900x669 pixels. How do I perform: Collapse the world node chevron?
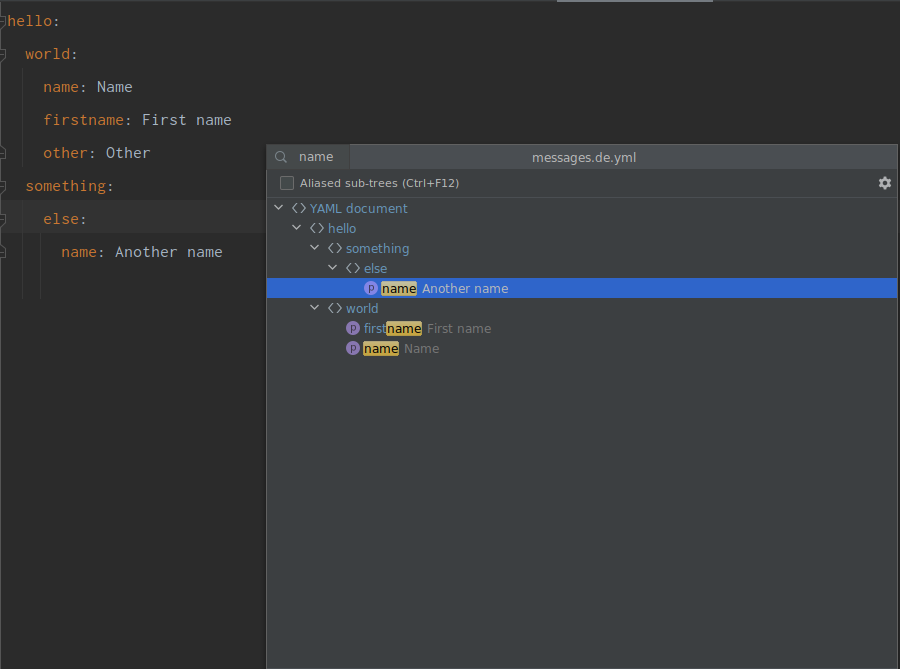(x=315, y=308)
